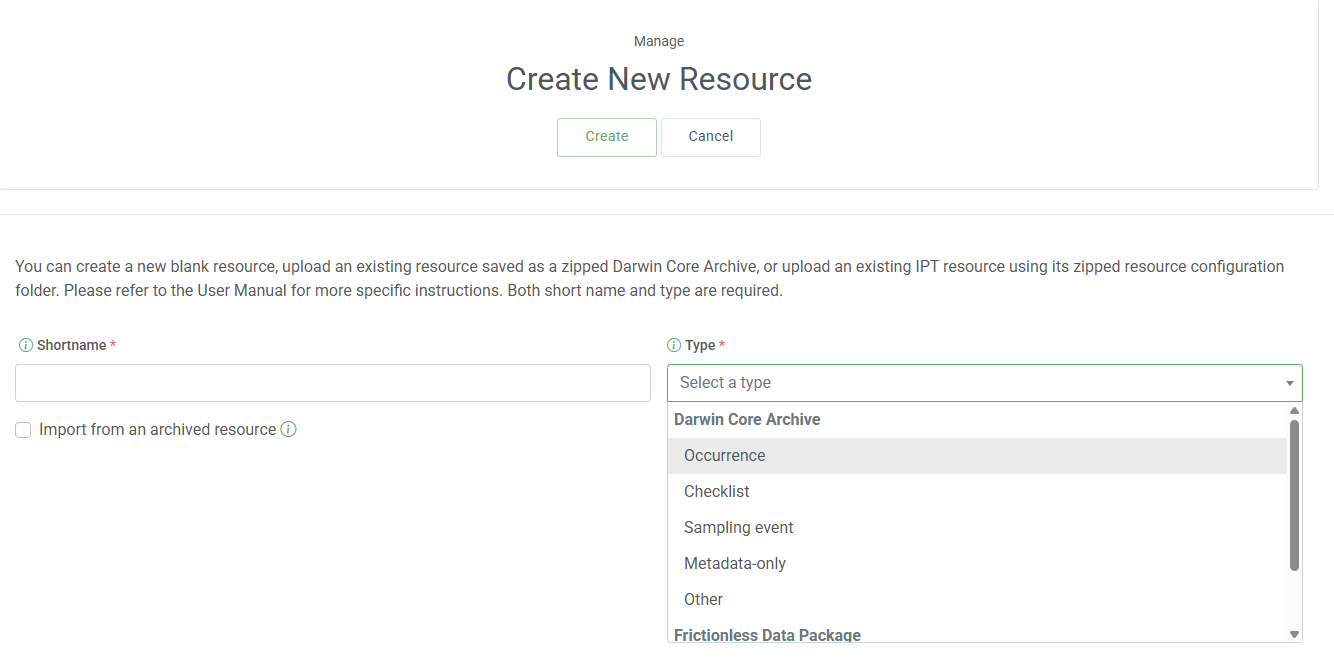Click inside the Shortname input field
The image size is (1334, 664).
pyautogui.click(x=332, y=382)
